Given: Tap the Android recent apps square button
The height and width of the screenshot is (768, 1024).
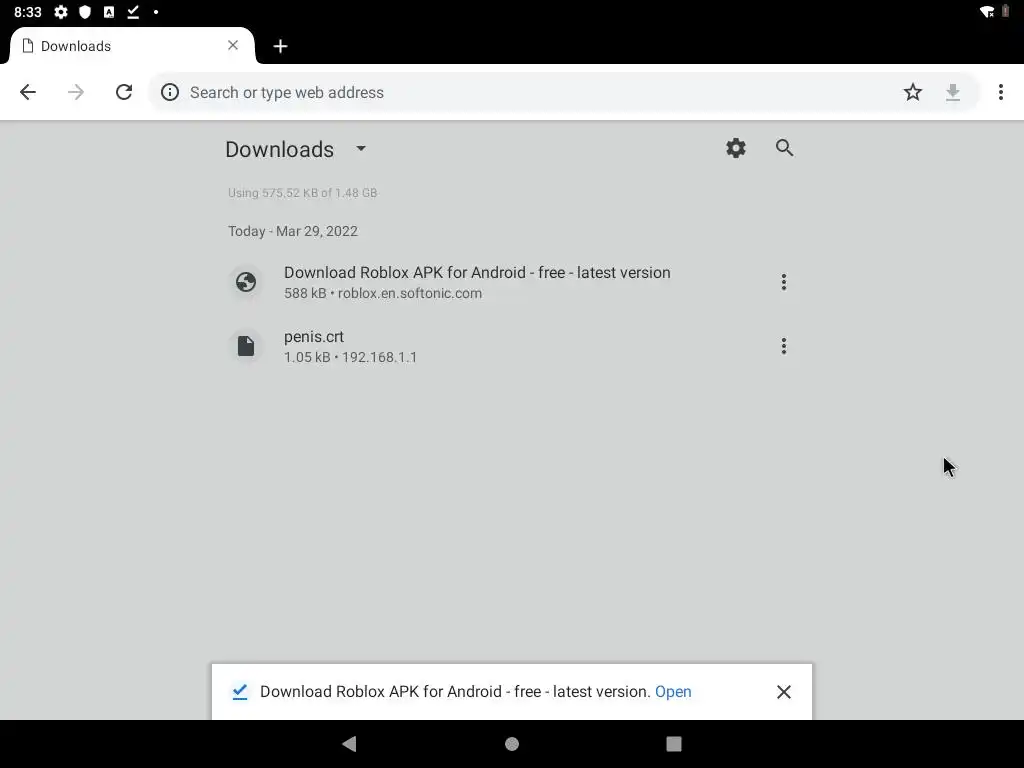Looking at the screenshot, I should point(674,744).
